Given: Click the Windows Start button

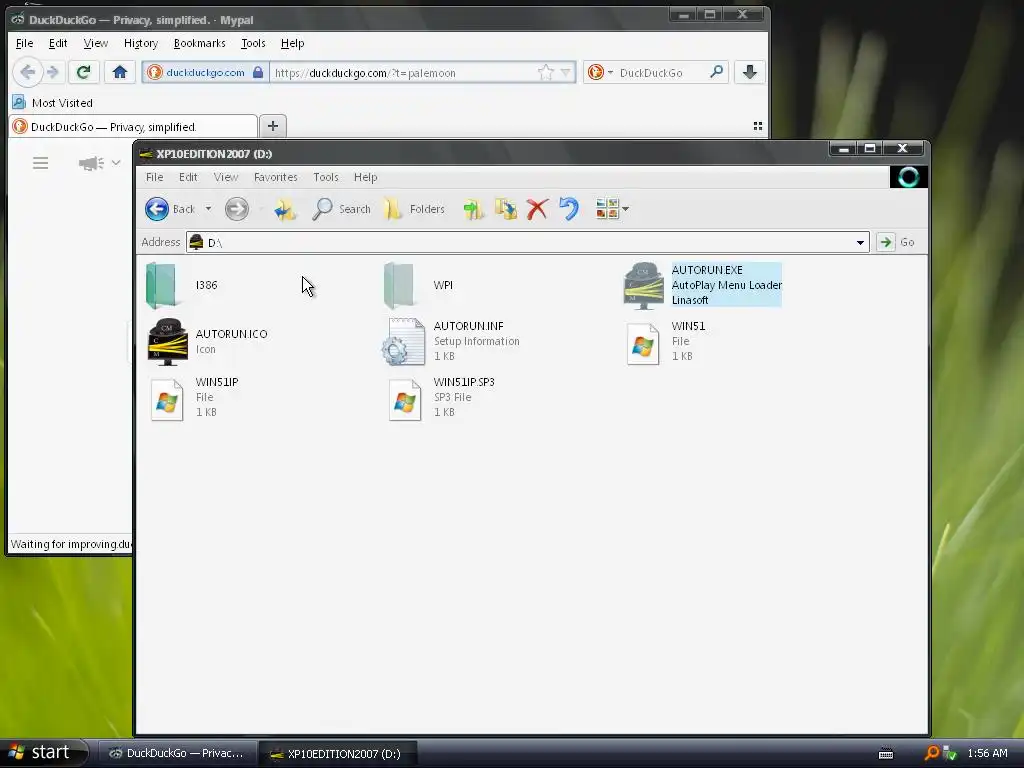Looking at the screenshot, I should pyautogui.click(x=44, y=753).
